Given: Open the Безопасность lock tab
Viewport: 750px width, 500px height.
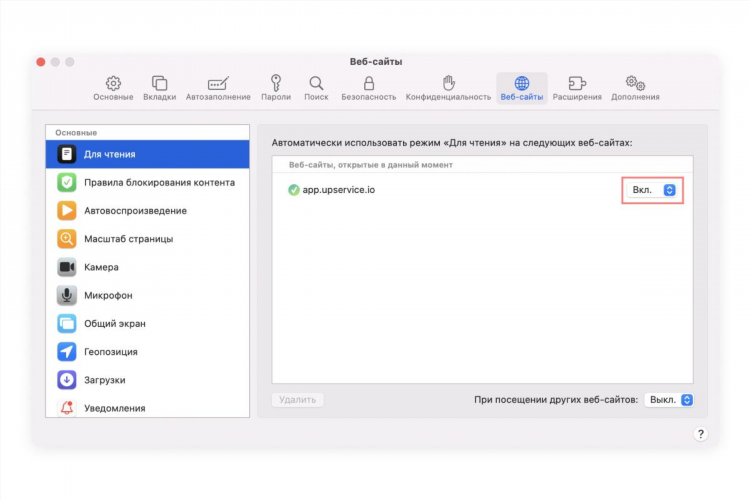Looking at the screenshot, I should (x=368, y=88).
